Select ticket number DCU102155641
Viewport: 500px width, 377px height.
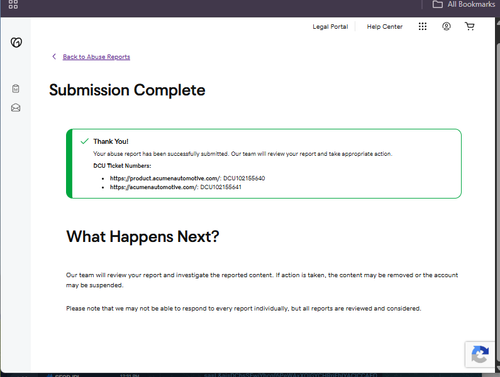[x=221, y=187]
